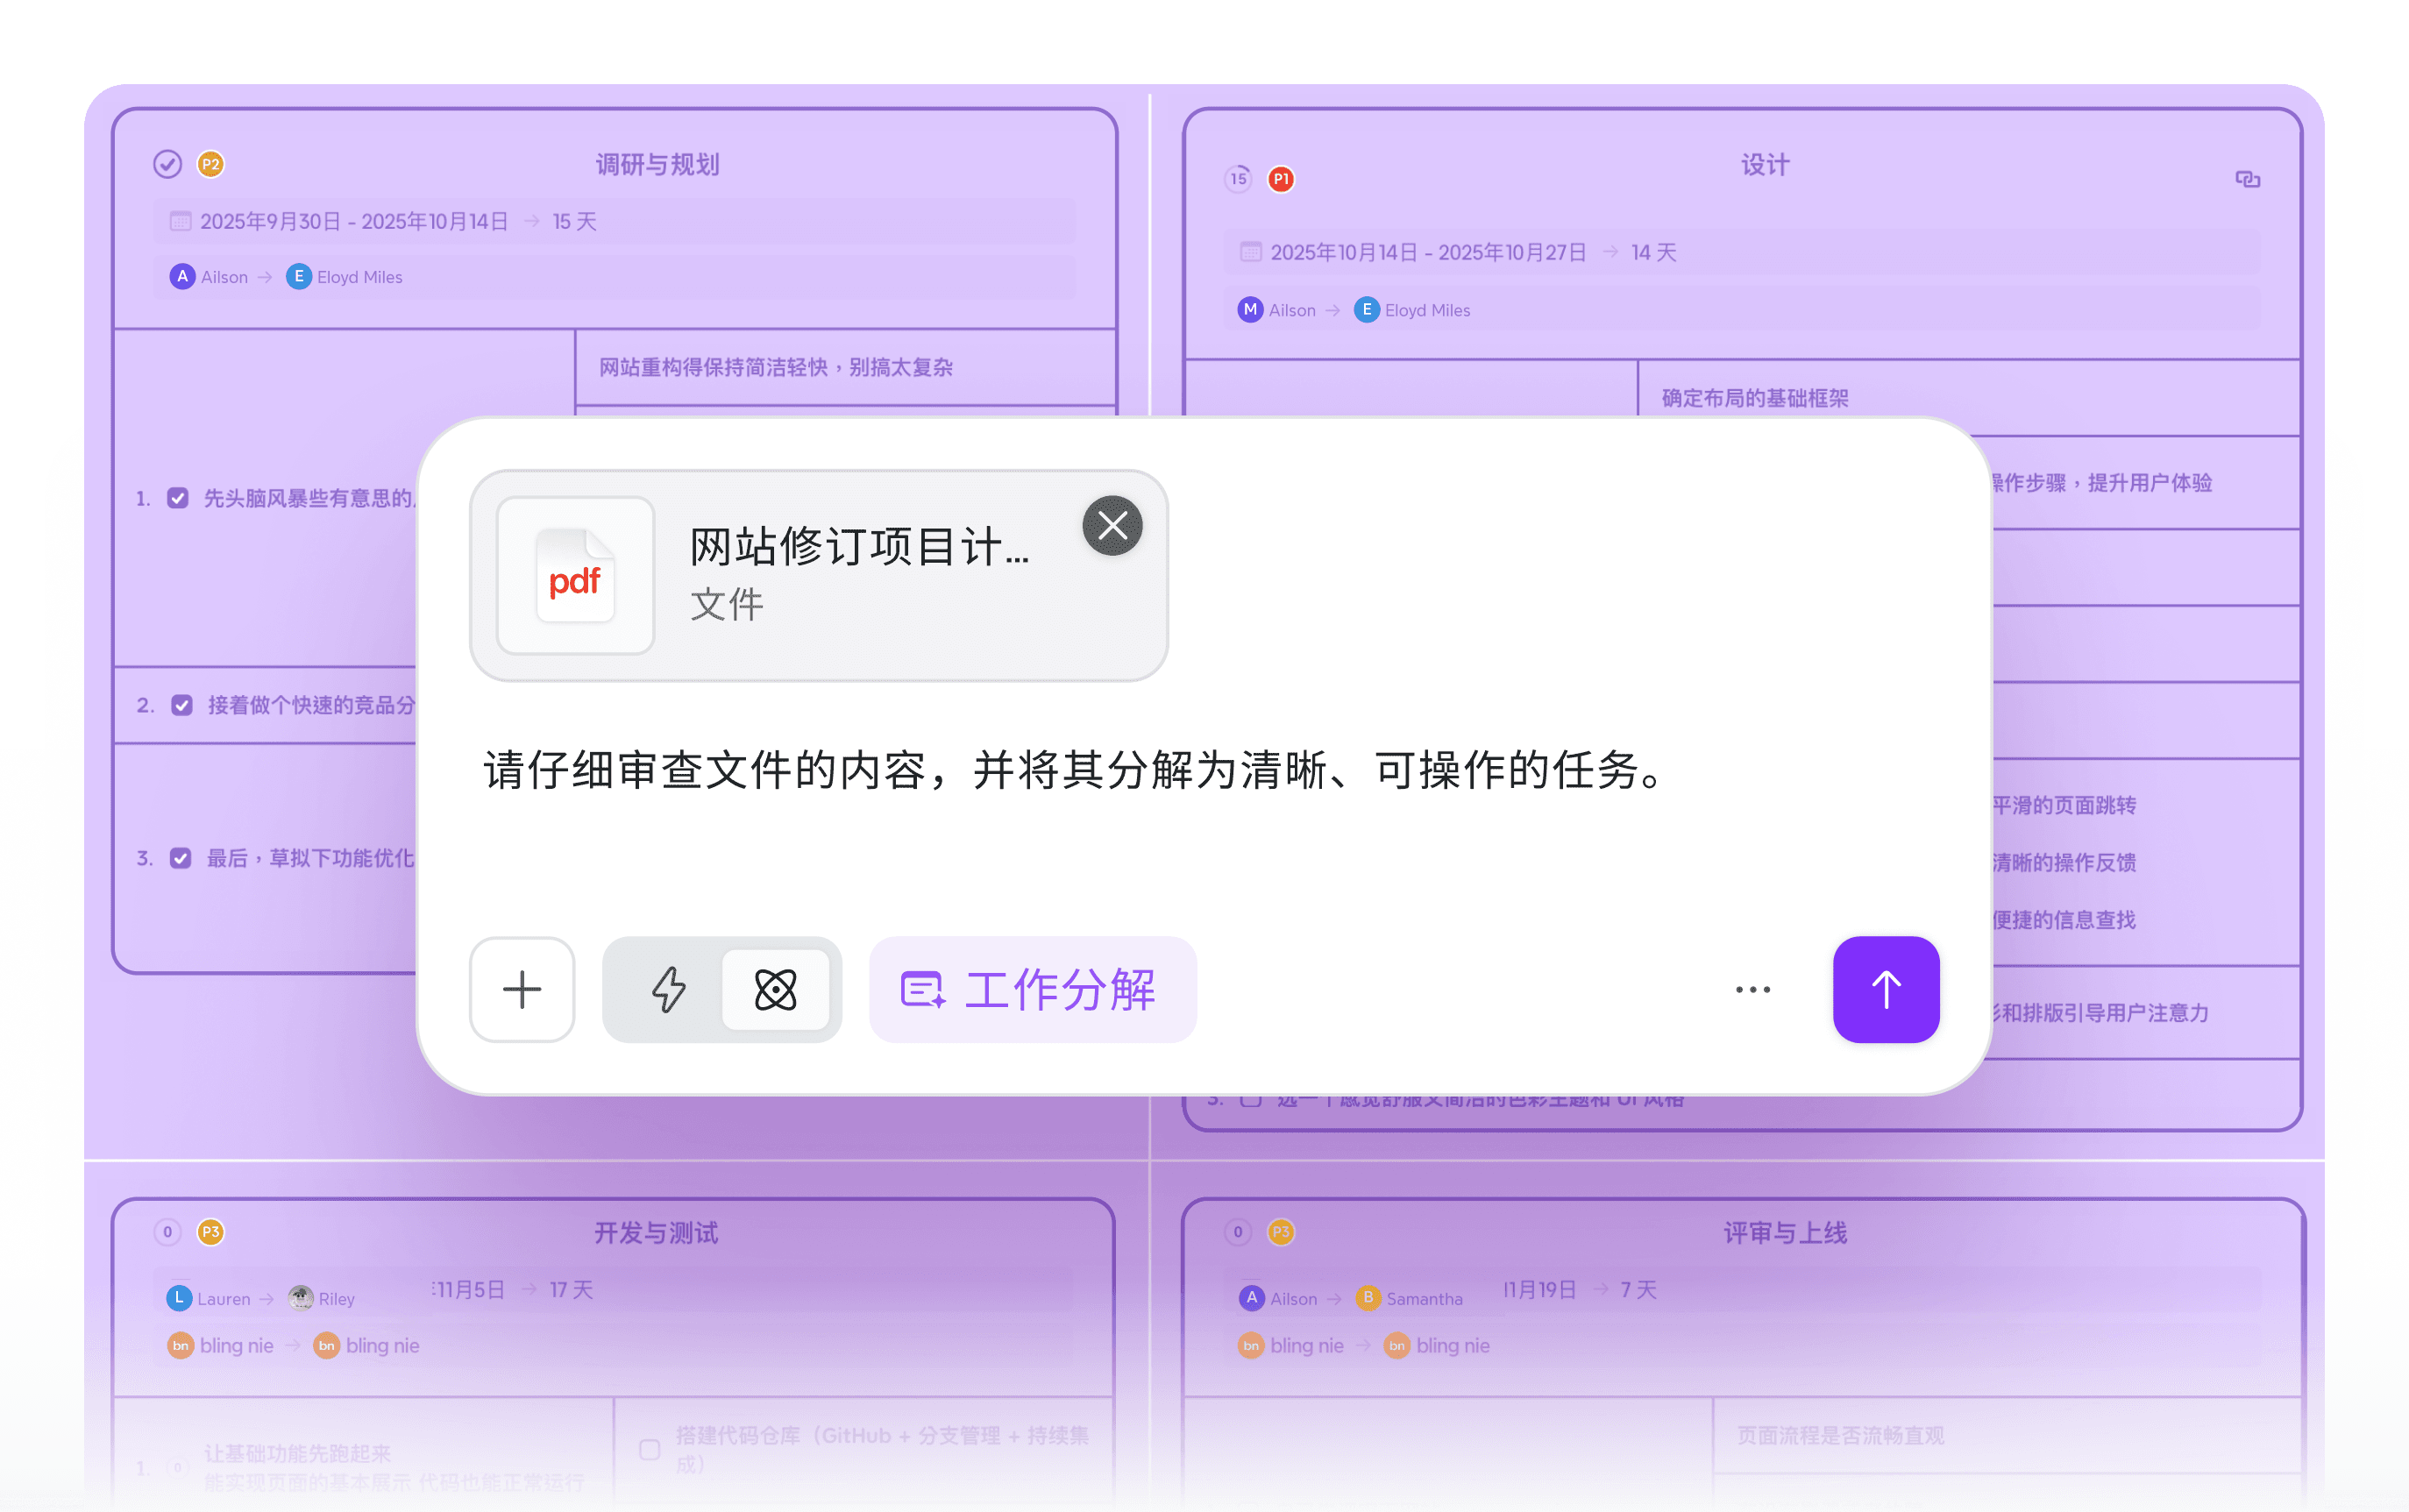Click the 网站修订项目计… file name
Viewport: 2409px width, 1512px height.
(x=860, y=546)
